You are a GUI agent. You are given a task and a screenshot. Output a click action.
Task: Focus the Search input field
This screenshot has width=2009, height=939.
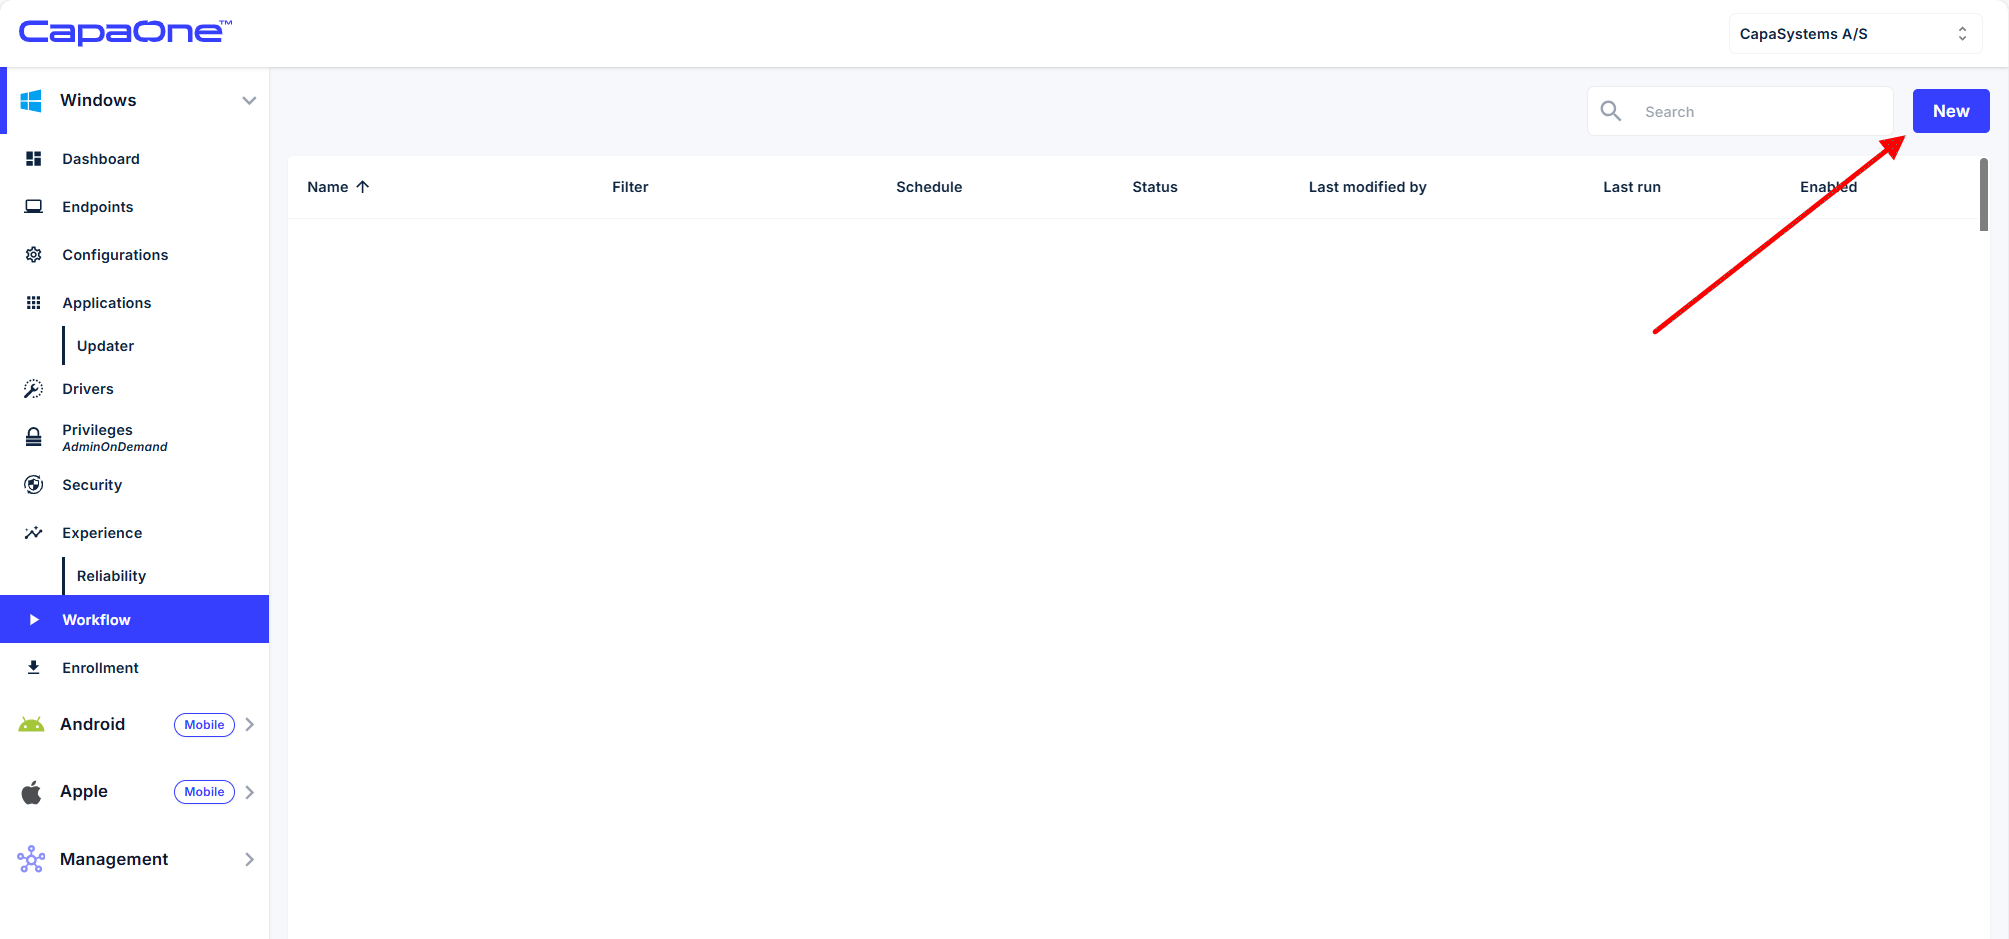coord(1740,111)
